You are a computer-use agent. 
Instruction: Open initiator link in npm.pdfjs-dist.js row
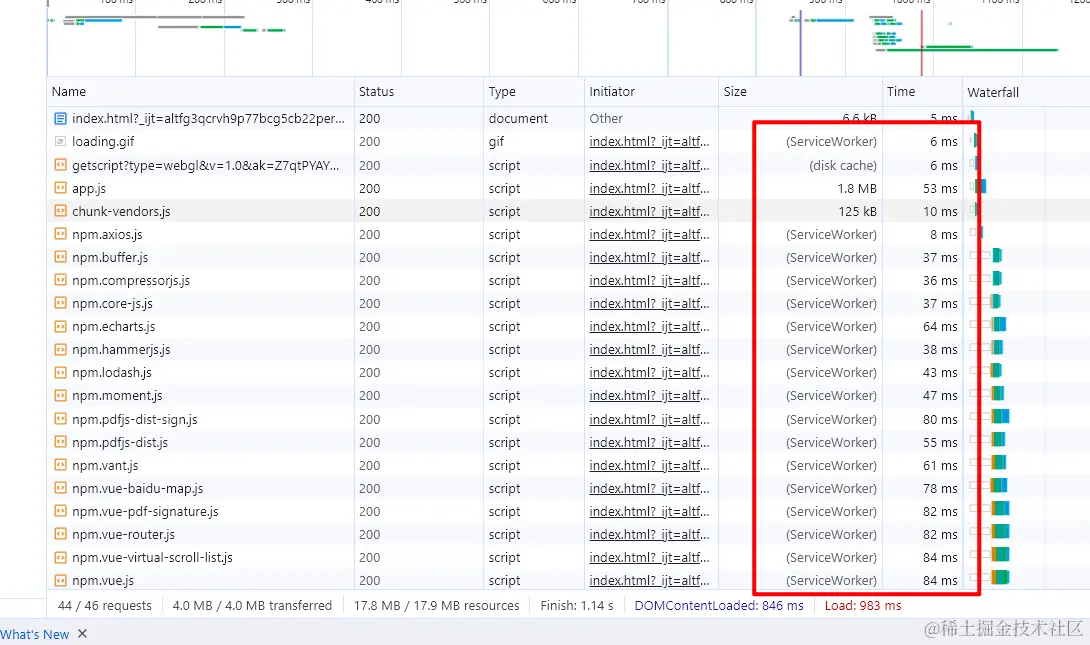tap(649, 443)
